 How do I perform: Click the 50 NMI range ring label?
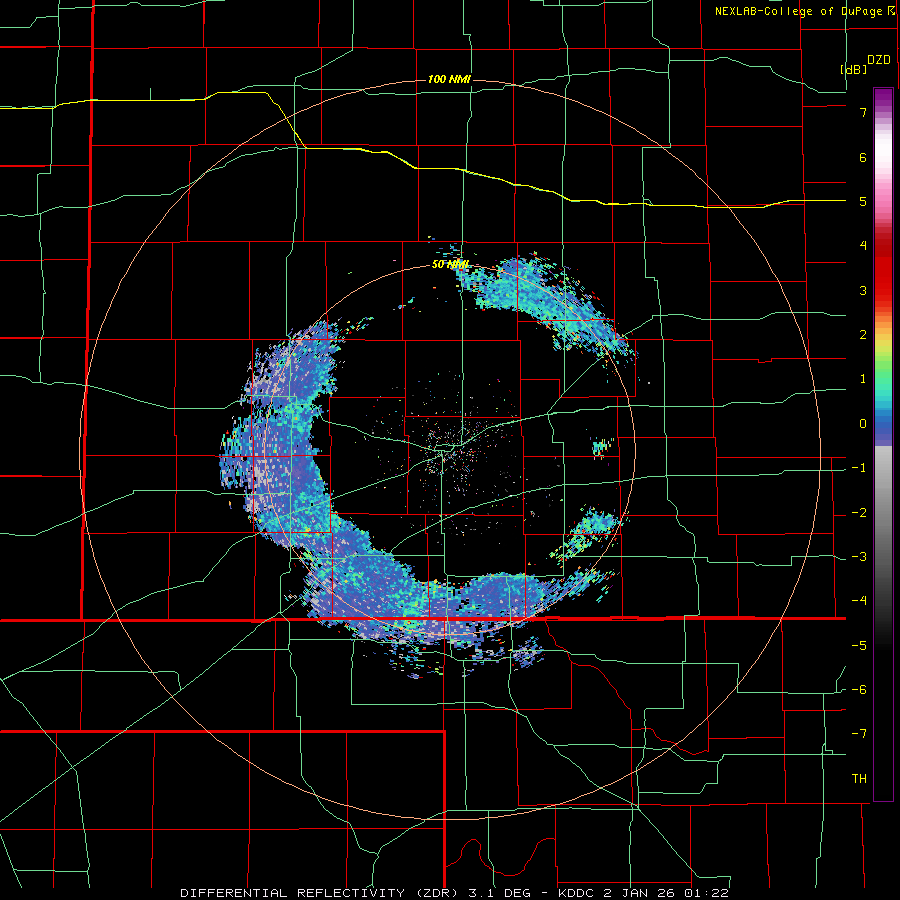(x=451, y=264)
